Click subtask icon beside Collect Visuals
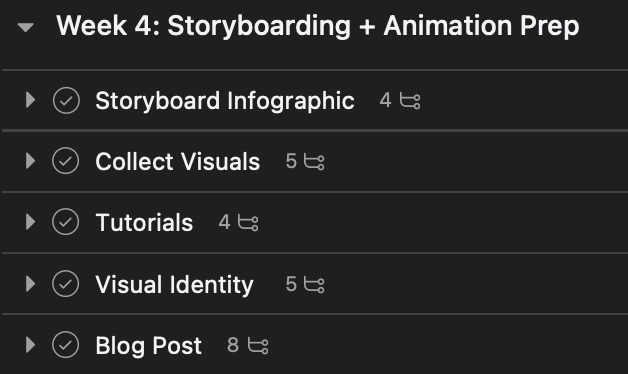 pos(314,162)
